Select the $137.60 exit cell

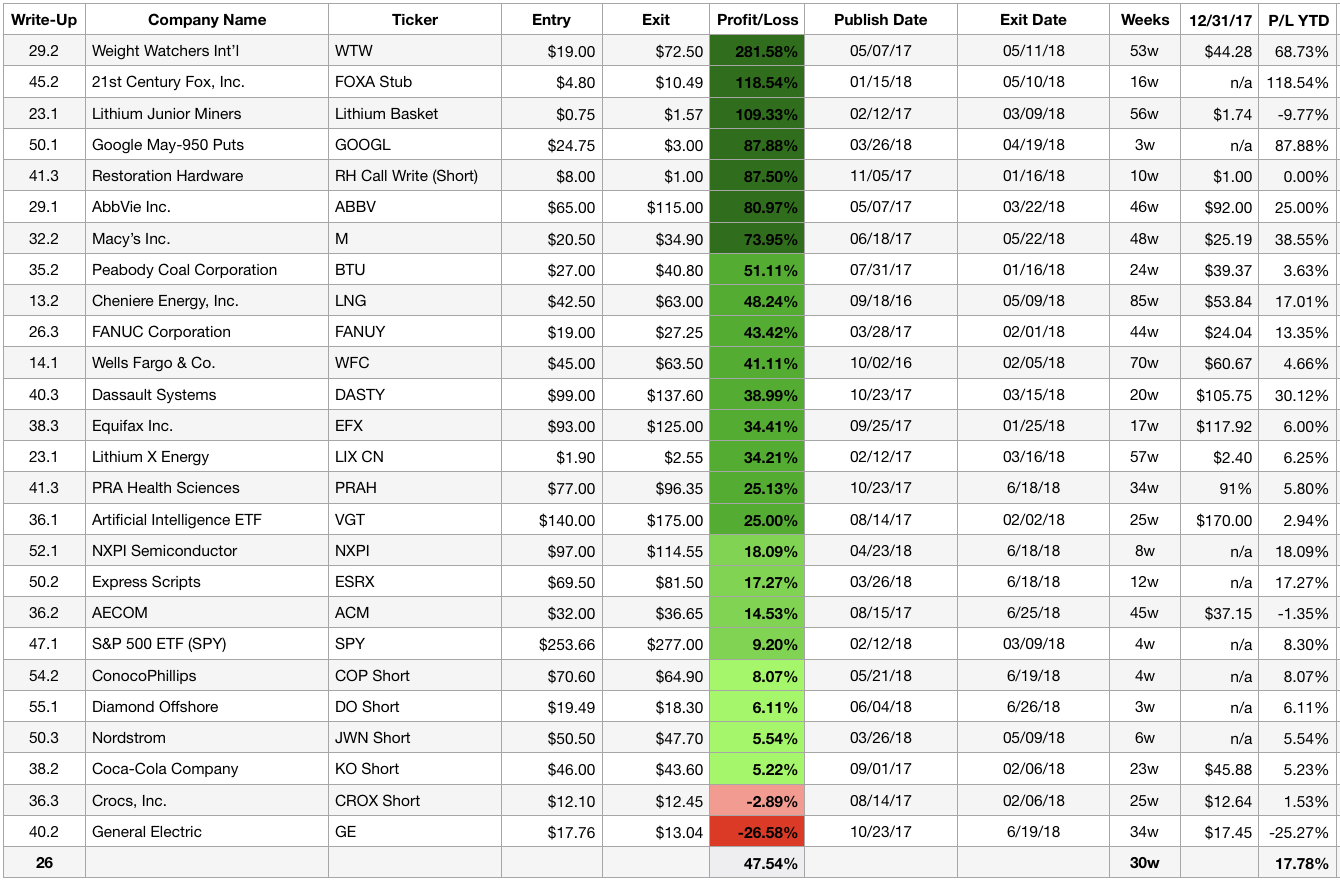tap(656, 395)
